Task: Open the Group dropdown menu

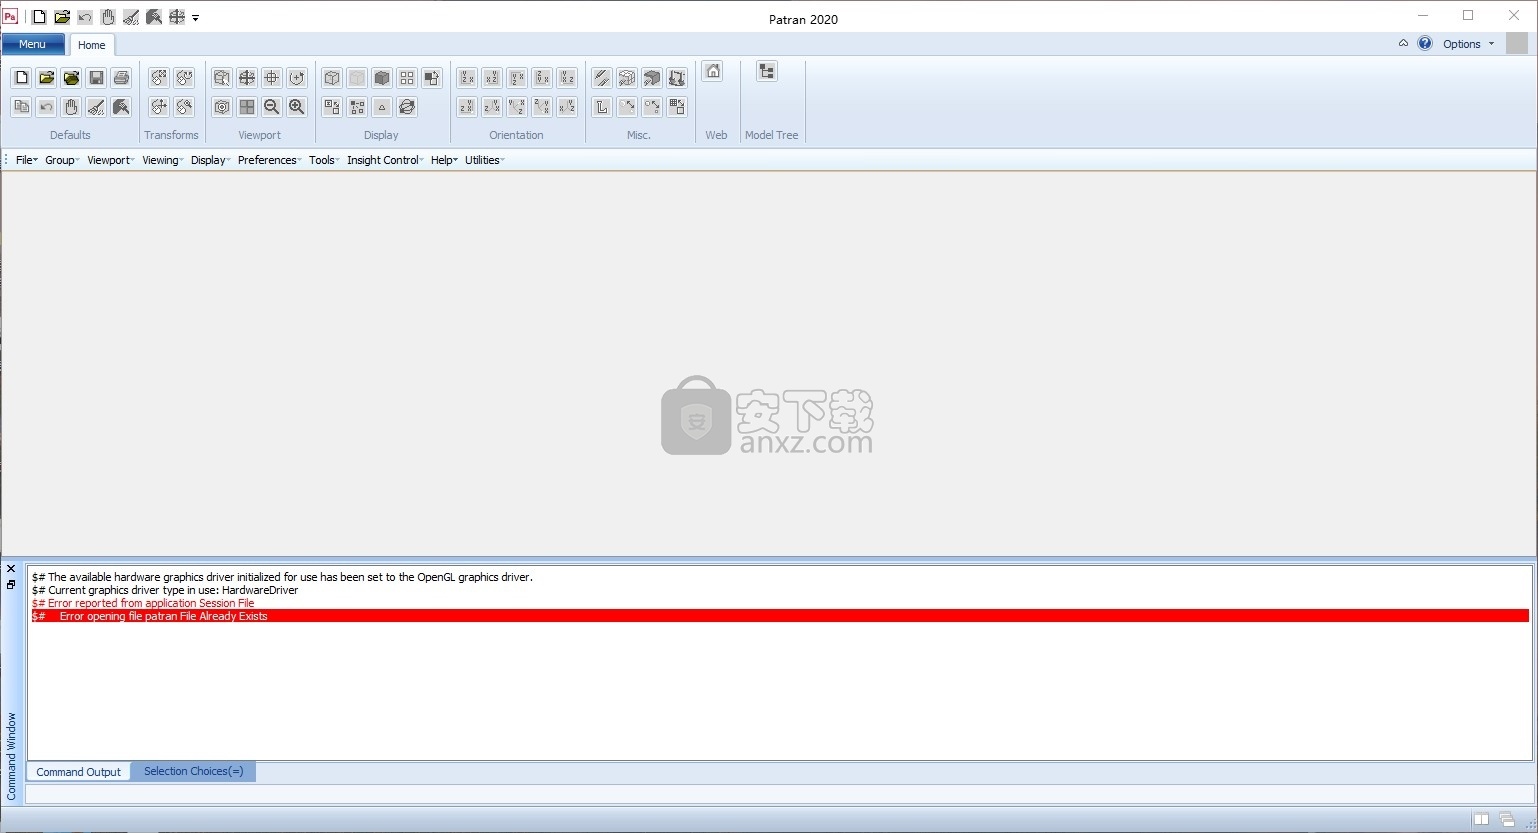Action: tap(62, 160)
